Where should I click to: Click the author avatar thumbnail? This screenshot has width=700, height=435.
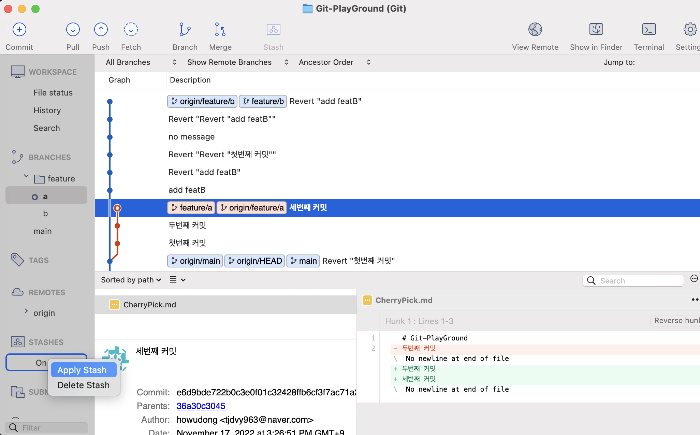(115, 359)
